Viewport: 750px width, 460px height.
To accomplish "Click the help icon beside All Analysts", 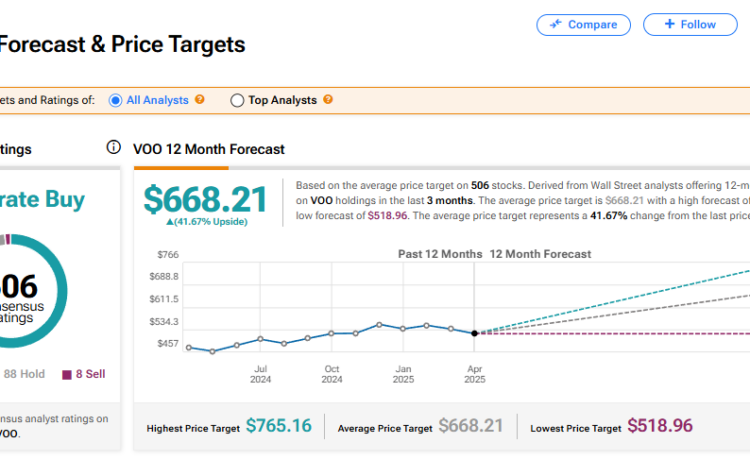I will [x=200, y=100].
